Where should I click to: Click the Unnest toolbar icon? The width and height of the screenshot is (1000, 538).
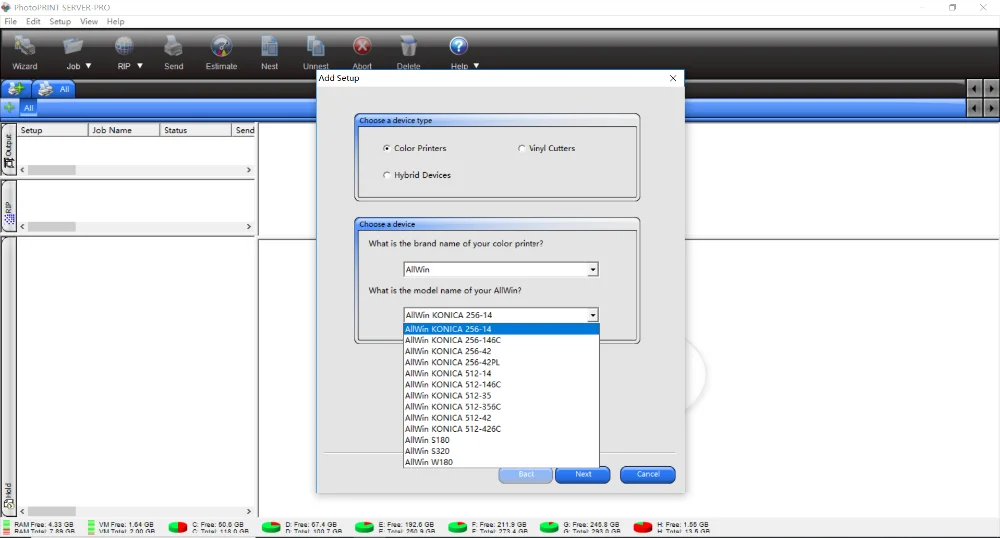pyautogui.click(x=316, y=47)
